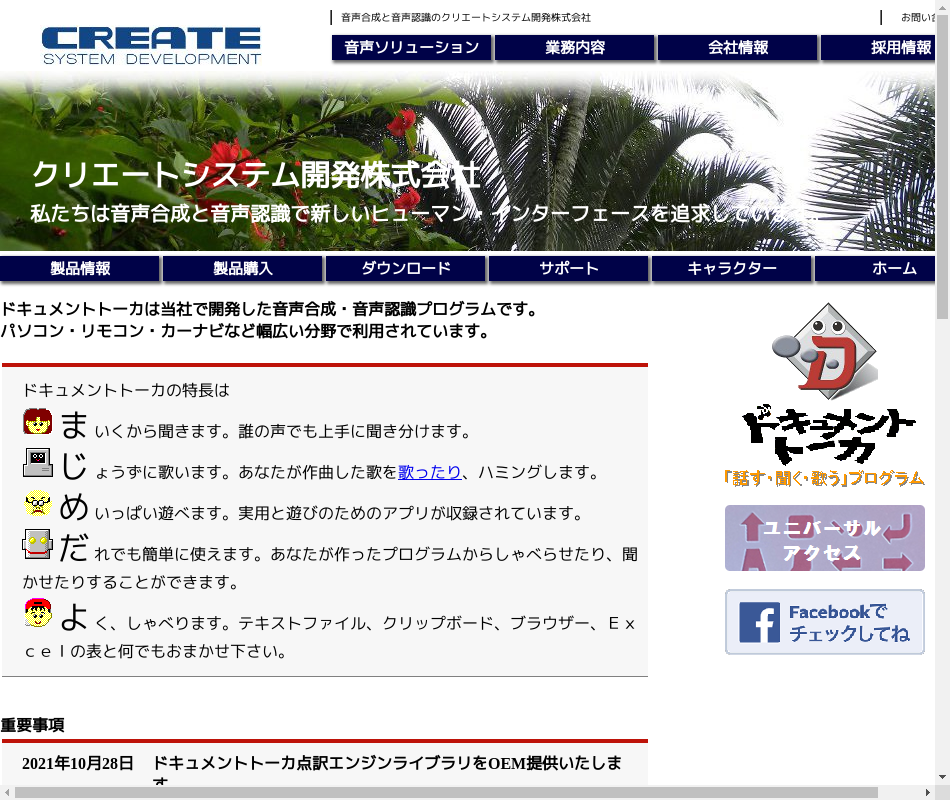Viewport: 950px width, 800px height.
Task: Go to the キャラクター page
Action: click(x=732, y=269)
